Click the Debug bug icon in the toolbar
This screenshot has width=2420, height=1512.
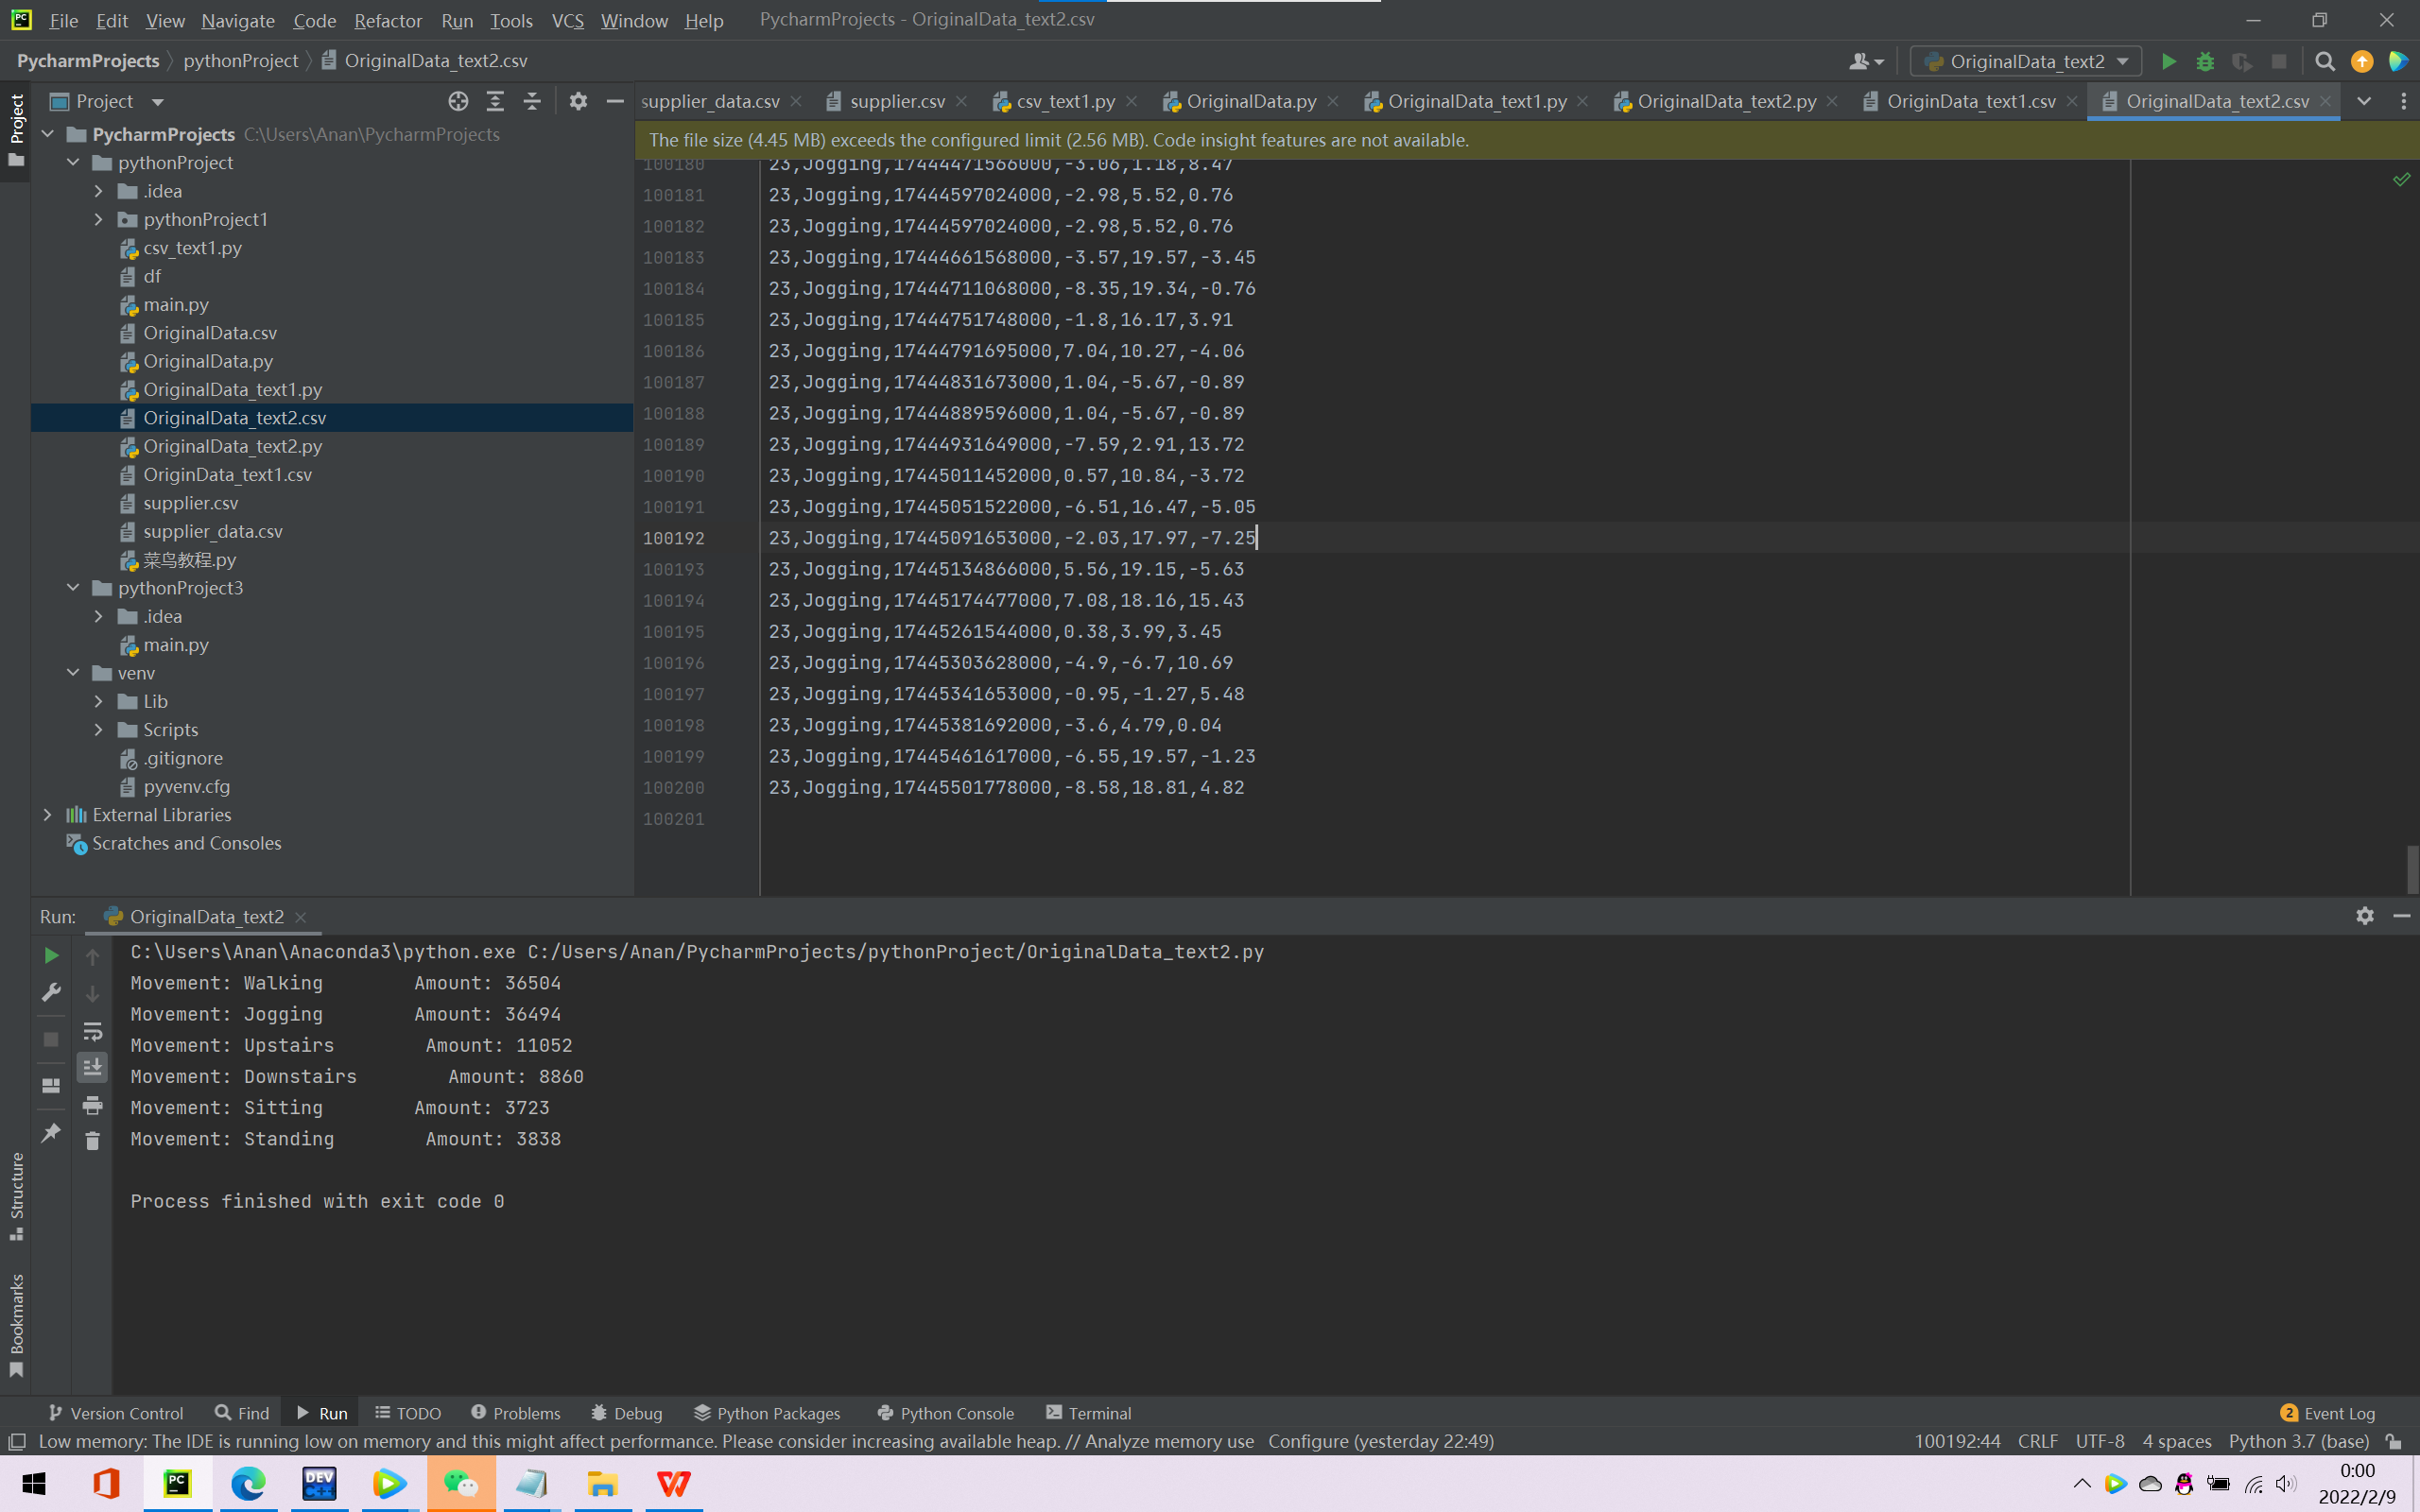pyautogui.click(x=2205, y=62)
